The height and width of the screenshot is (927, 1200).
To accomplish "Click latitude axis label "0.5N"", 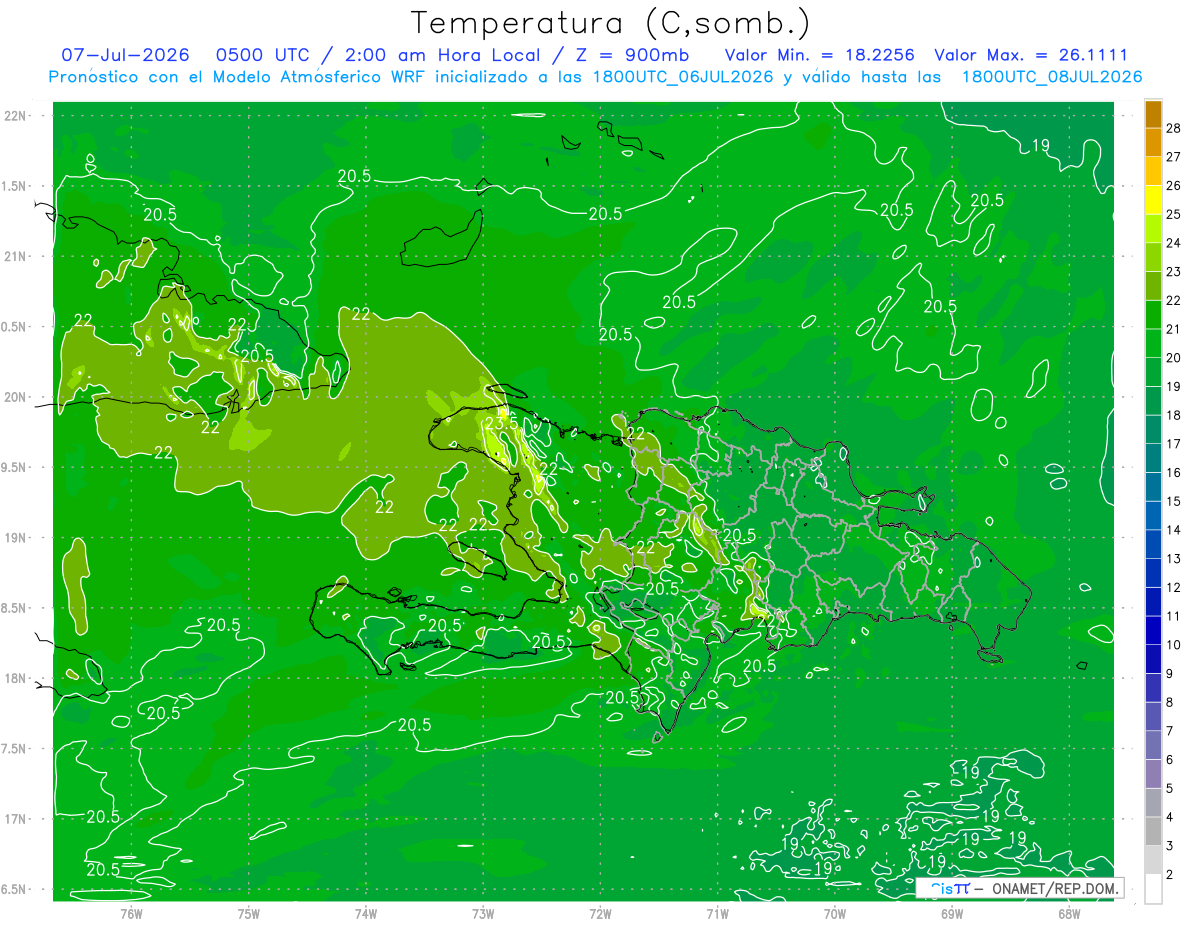I will [15, 327].
